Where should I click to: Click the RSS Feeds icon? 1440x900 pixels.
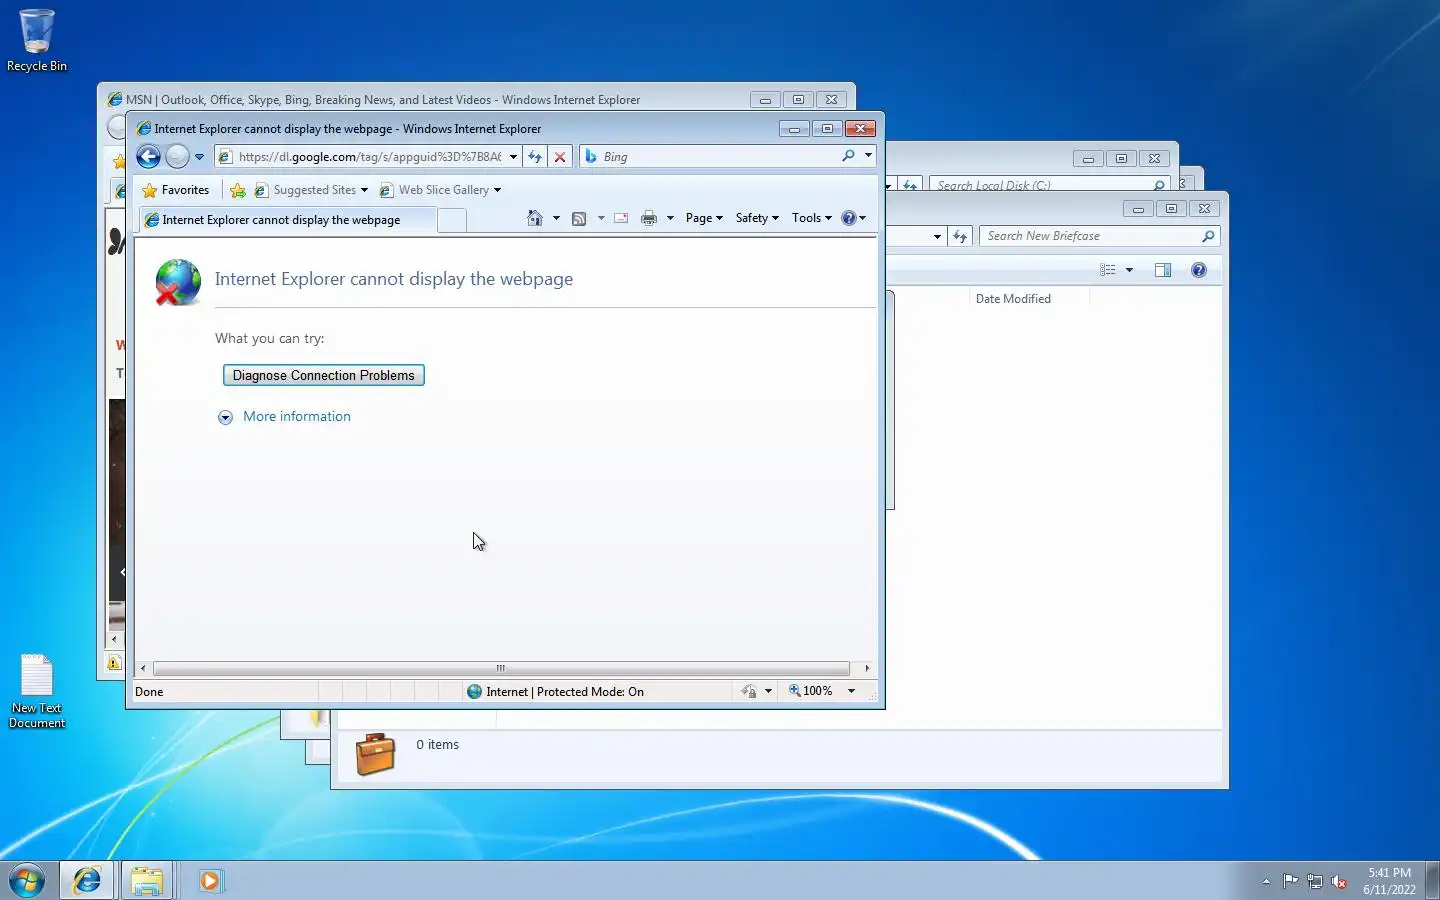579,218
